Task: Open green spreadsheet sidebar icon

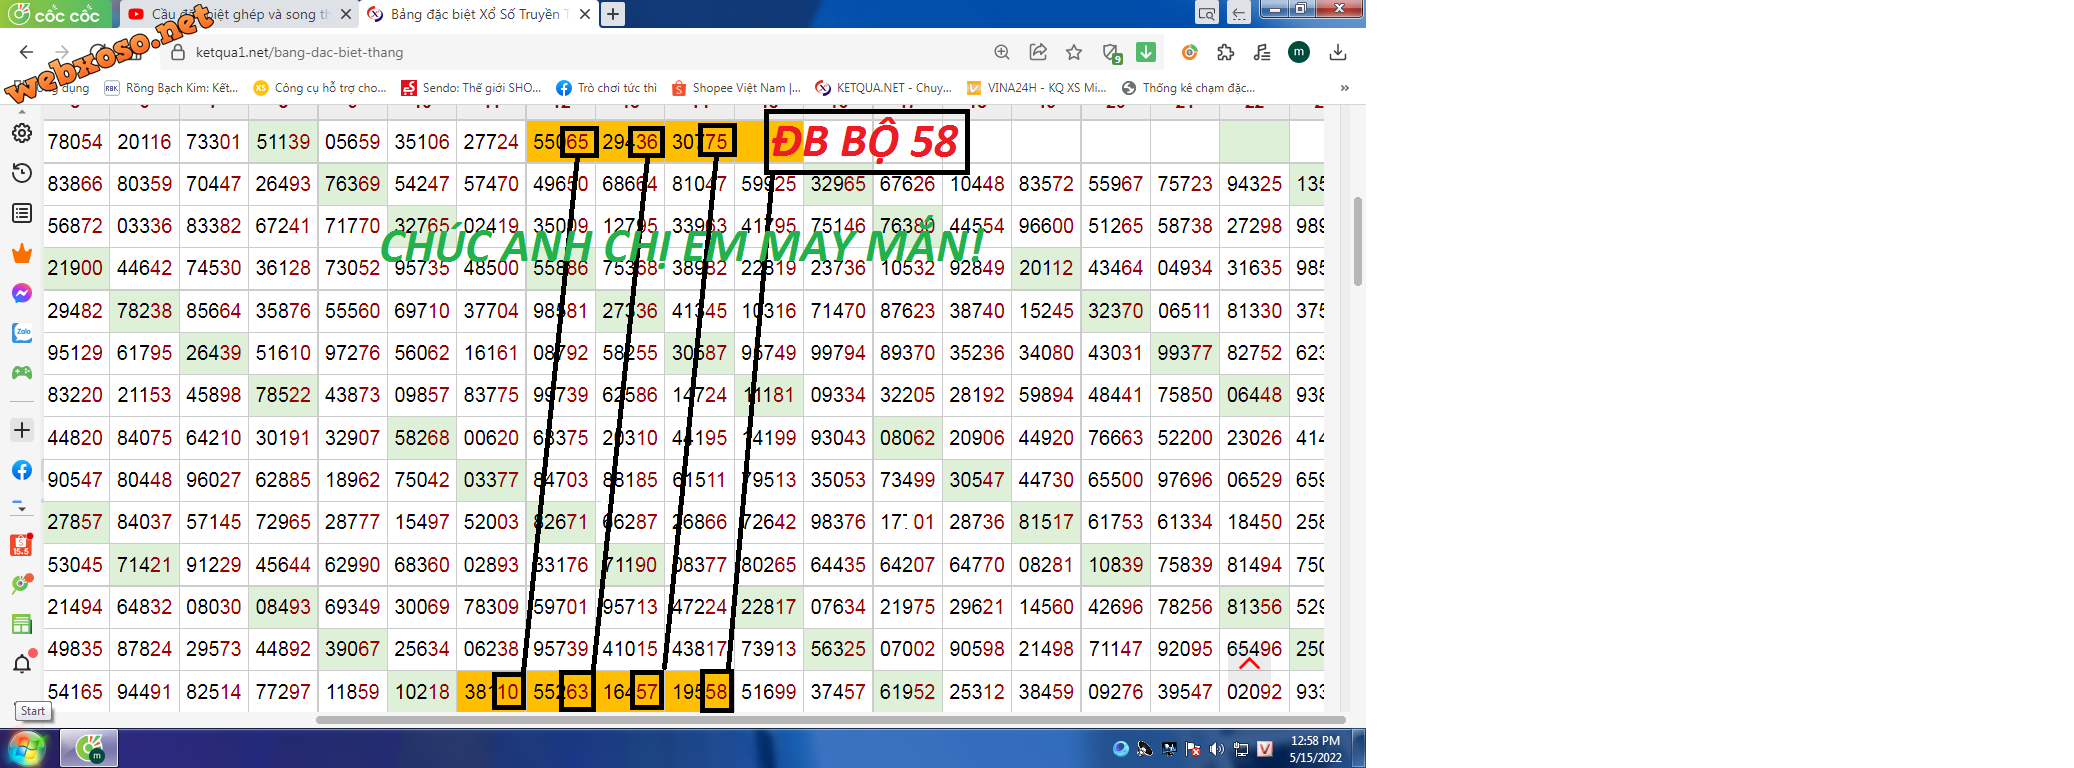Action: tap(22, 624)
